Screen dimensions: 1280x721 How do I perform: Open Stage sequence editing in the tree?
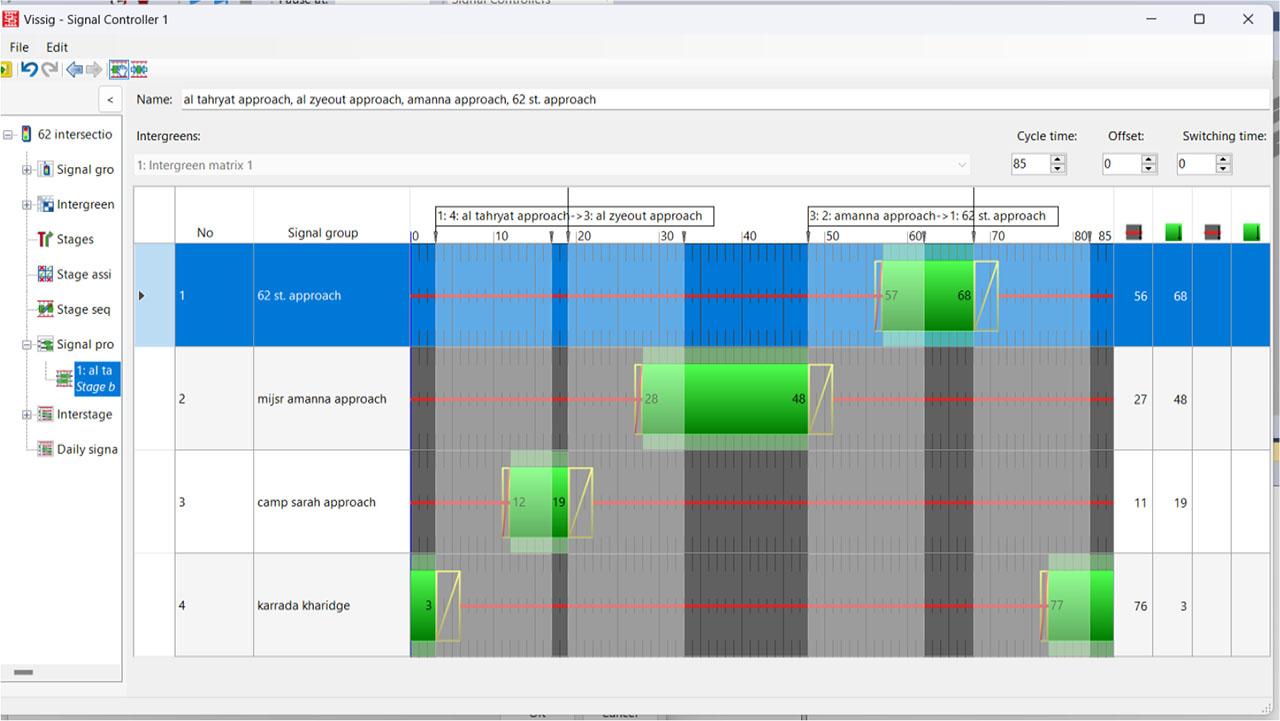[x=45, y=309]
